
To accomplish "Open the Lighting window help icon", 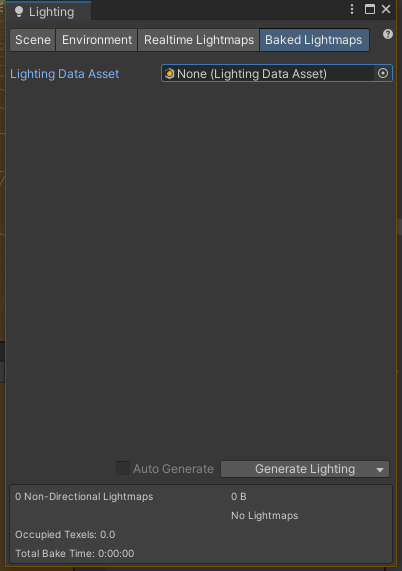I will (388, 34).
